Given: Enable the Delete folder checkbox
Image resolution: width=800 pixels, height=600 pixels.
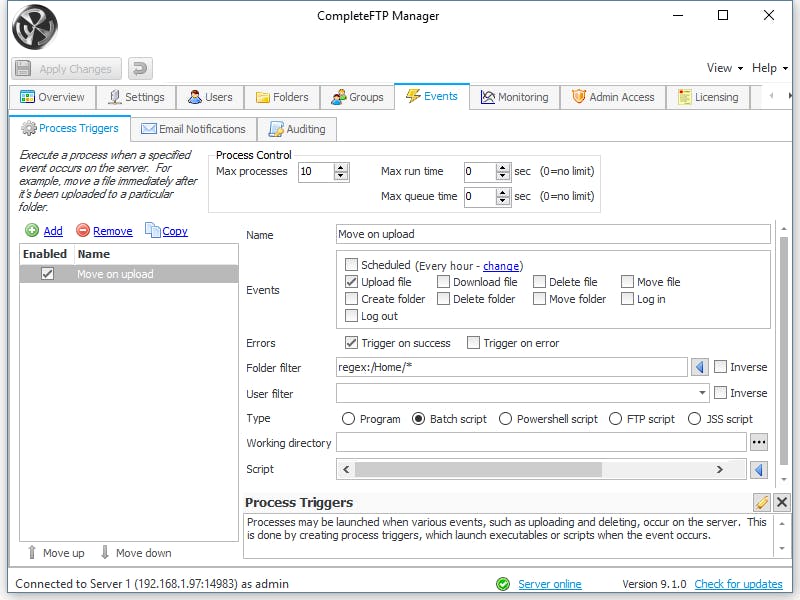Looking at the screenshot, I should tap(443, 298).
